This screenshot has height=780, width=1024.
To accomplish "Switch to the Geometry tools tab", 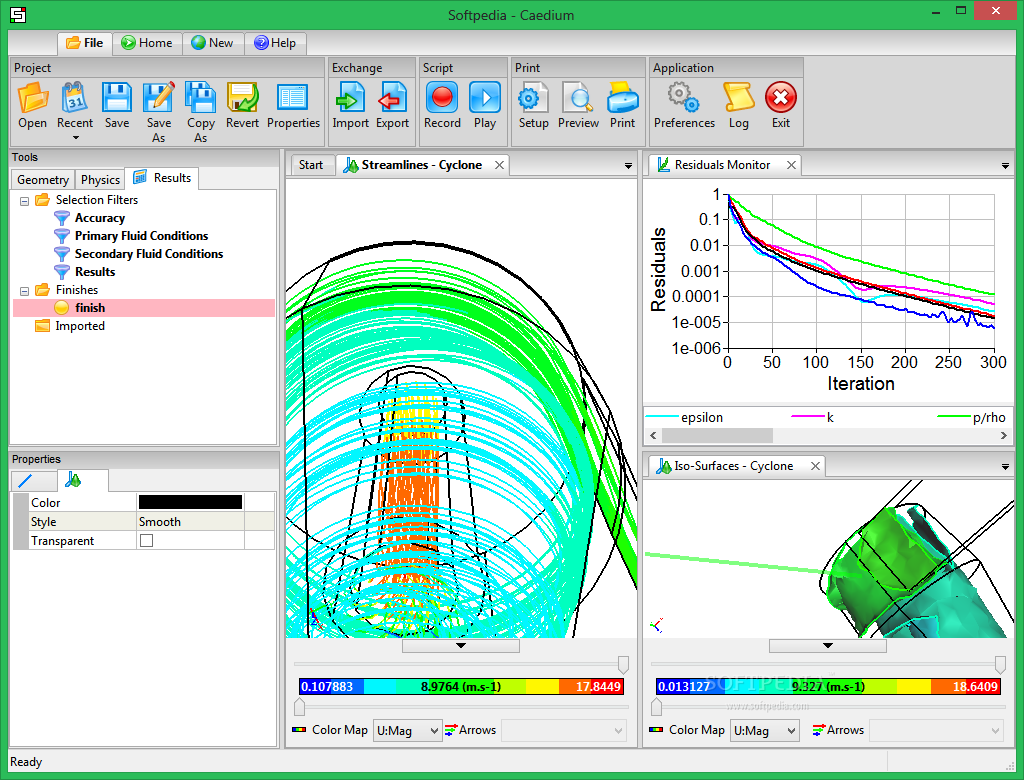I will [x=43, y=180].
